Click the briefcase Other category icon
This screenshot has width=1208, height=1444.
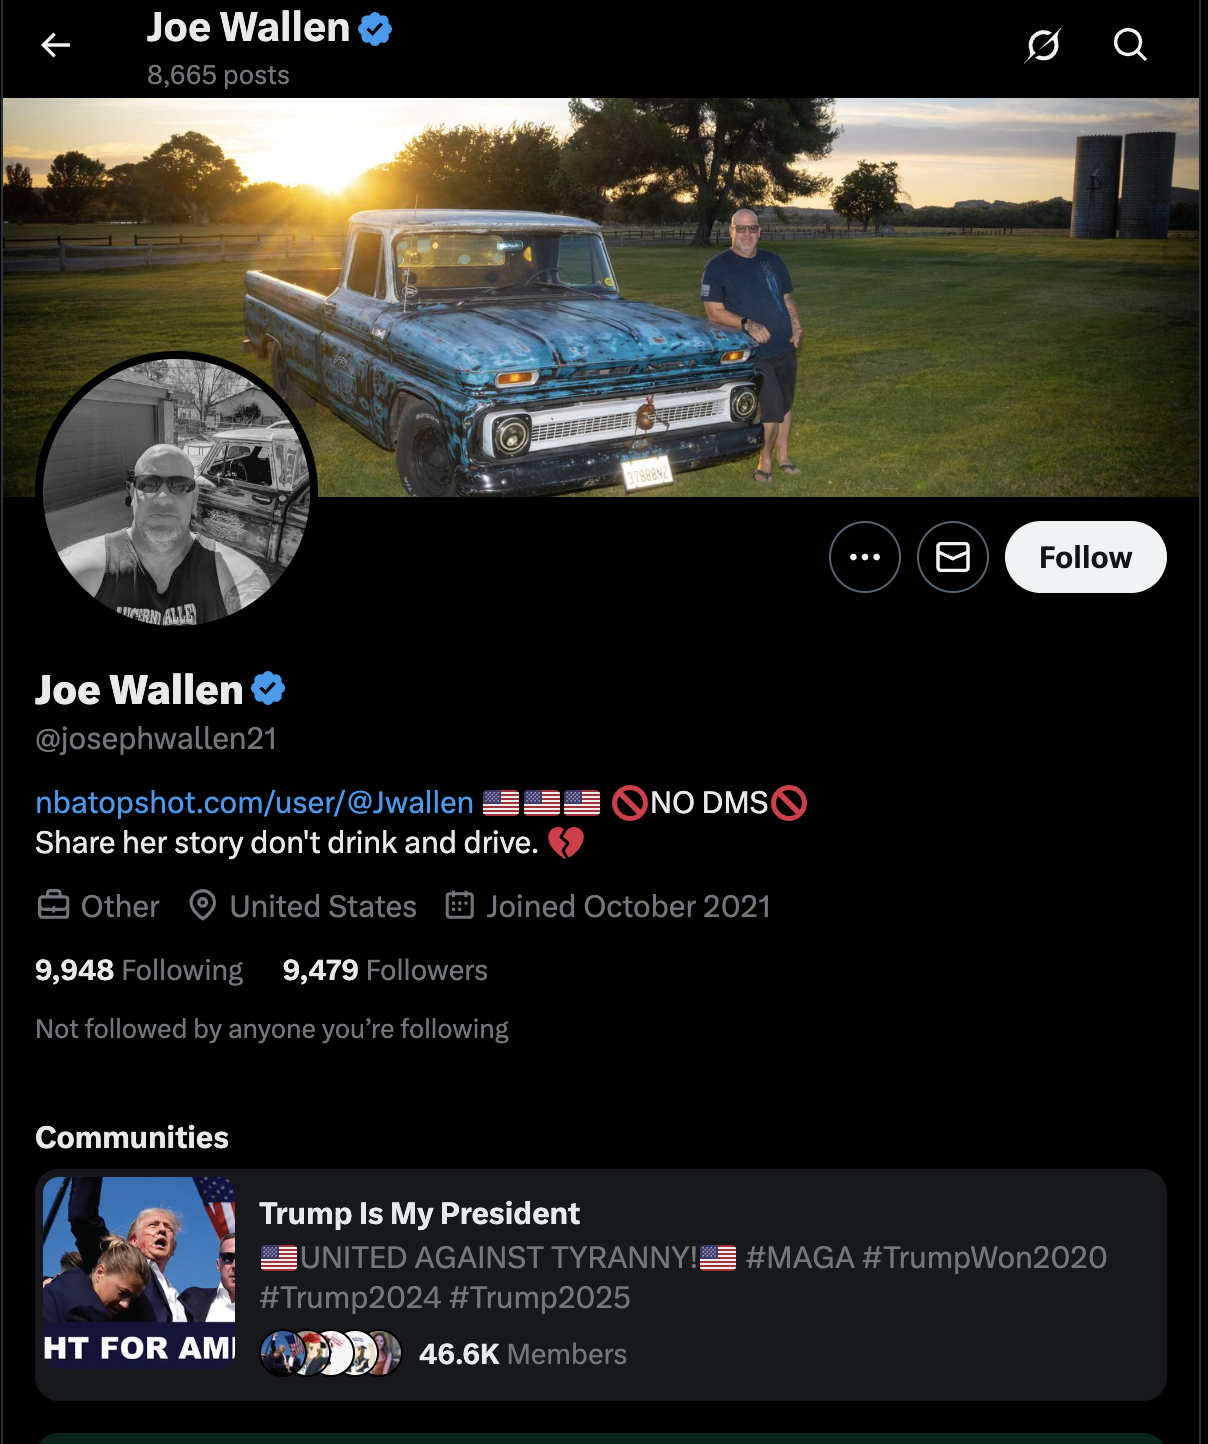(53, 906)
